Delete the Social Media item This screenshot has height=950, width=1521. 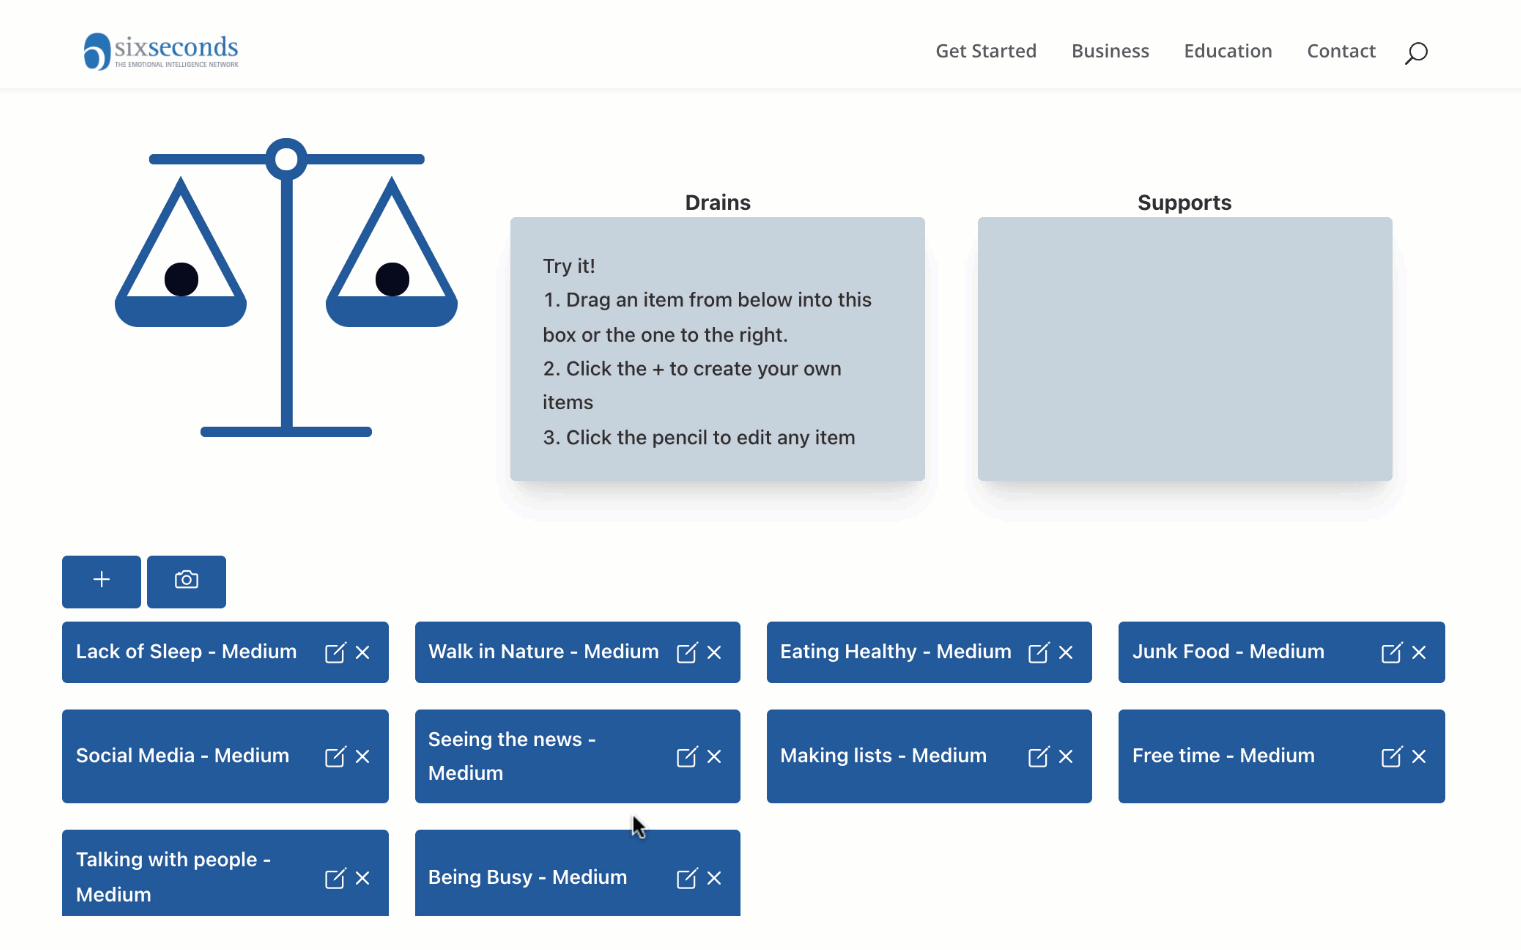(x=363, y=757)
